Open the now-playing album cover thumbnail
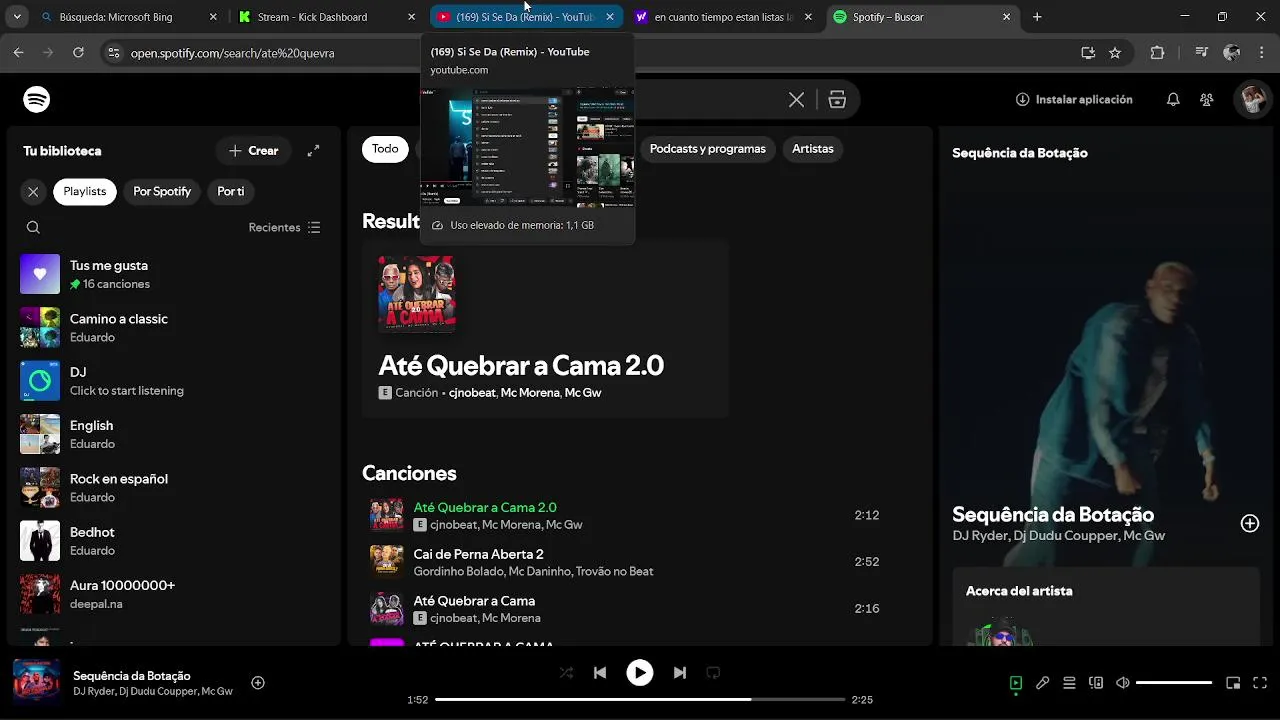The width and height of the screenshot is (1280, 720). [37, 683]
